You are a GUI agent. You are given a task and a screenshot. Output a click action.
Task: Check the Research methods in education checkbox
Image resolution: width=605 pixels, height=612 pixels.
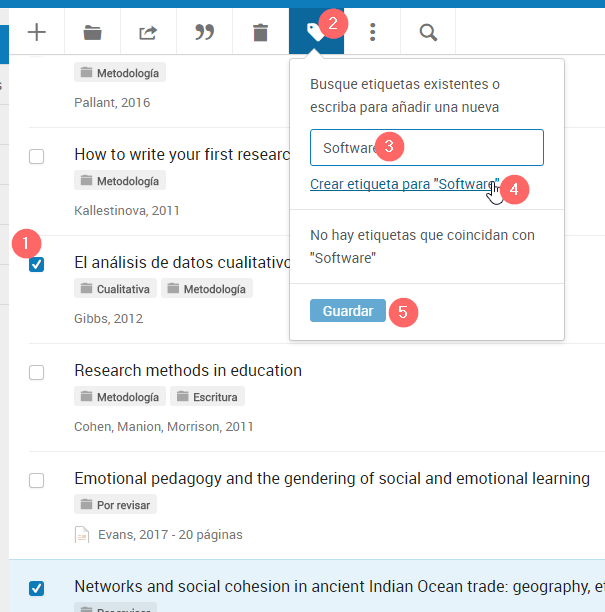[x=37, y=372]
